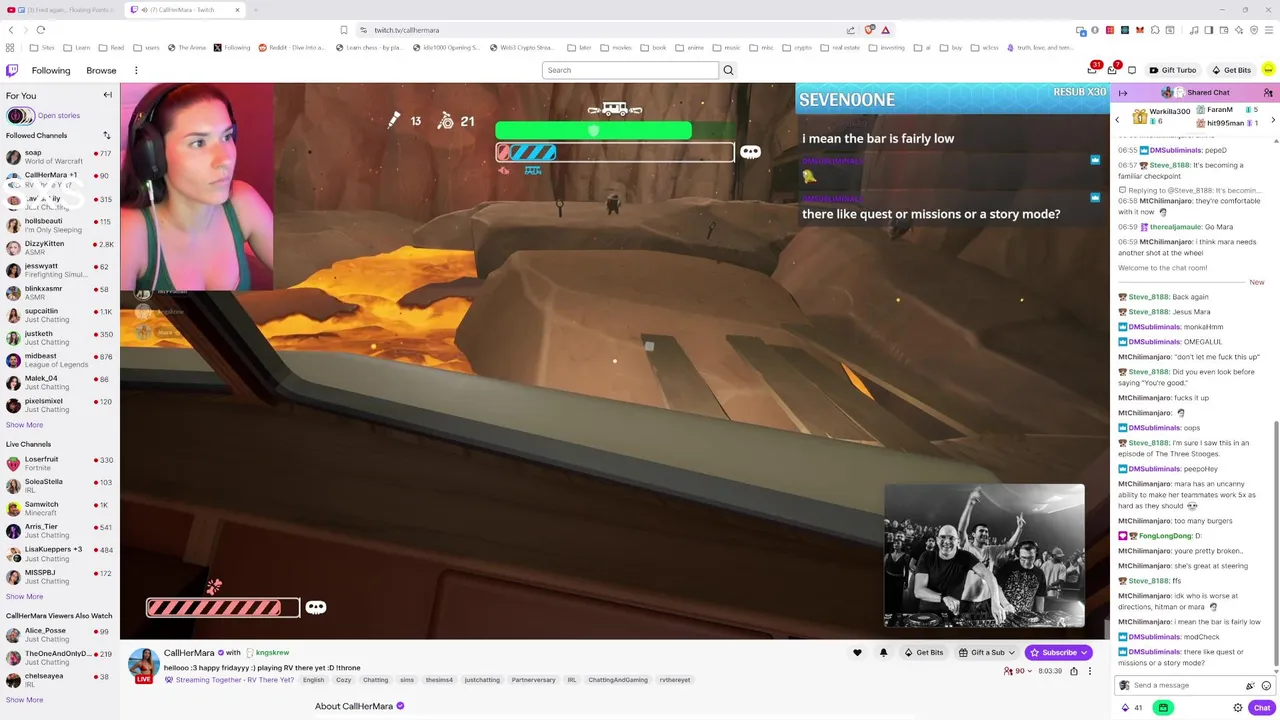Claim green channel points bonus
Screen dimensions: 1280x720
(1163, 708)
